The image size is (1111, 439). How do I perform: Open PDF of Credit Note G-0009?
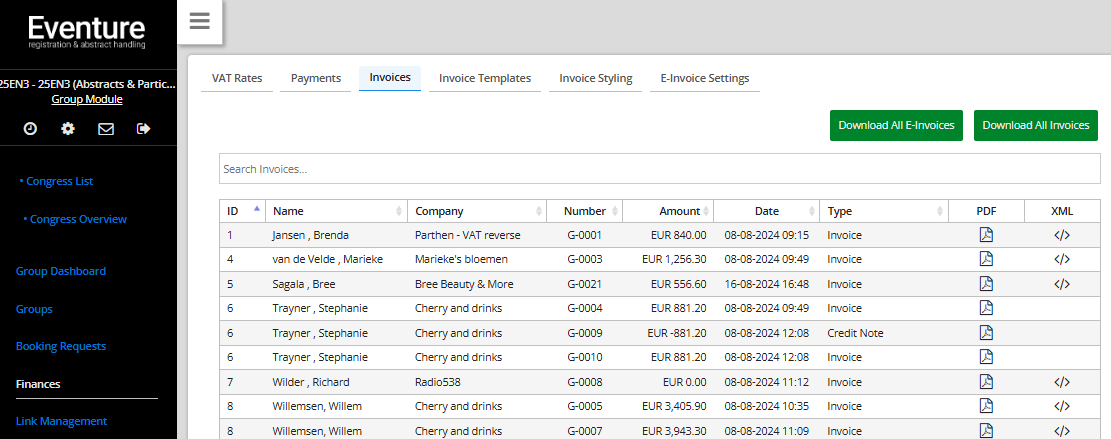986,332
